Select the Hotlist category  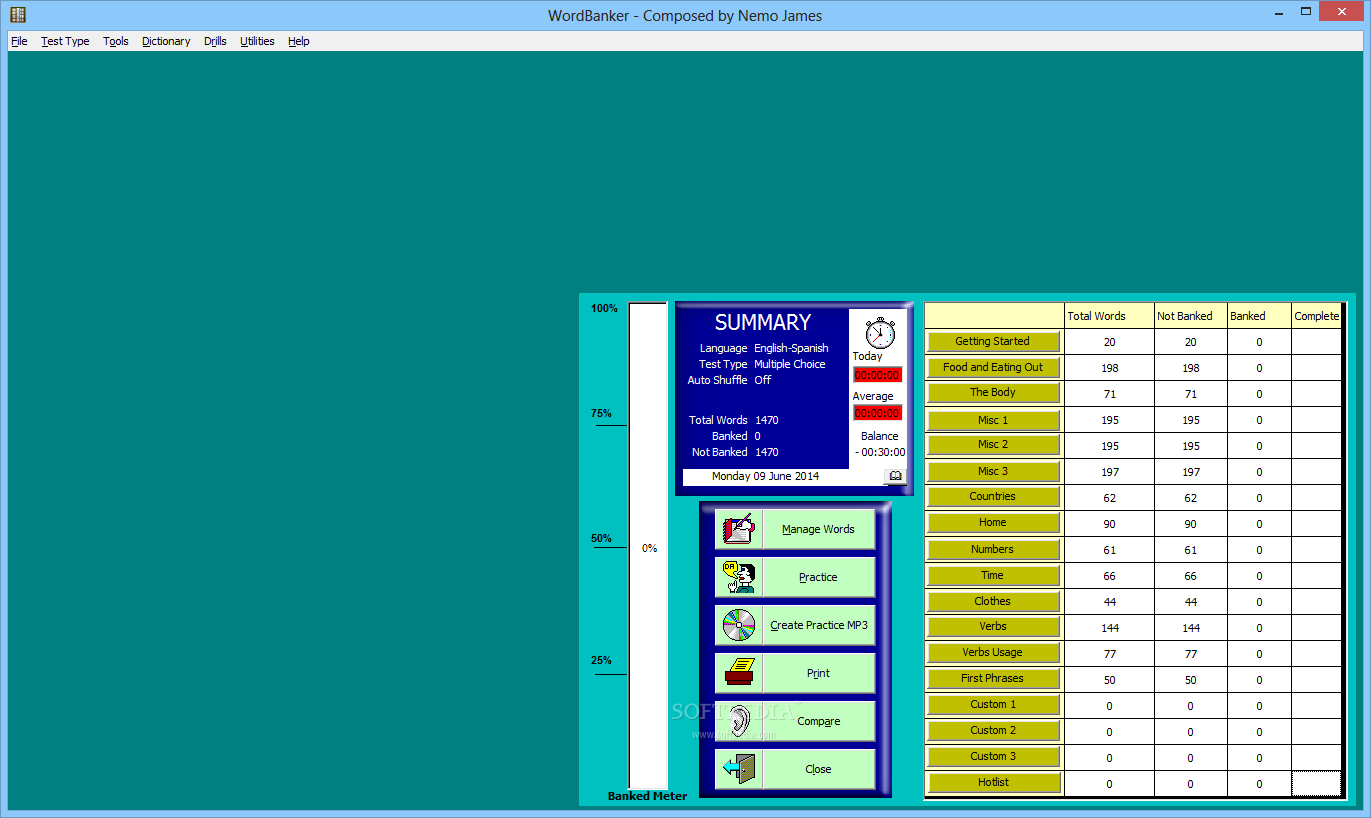[x=993, y=783]
